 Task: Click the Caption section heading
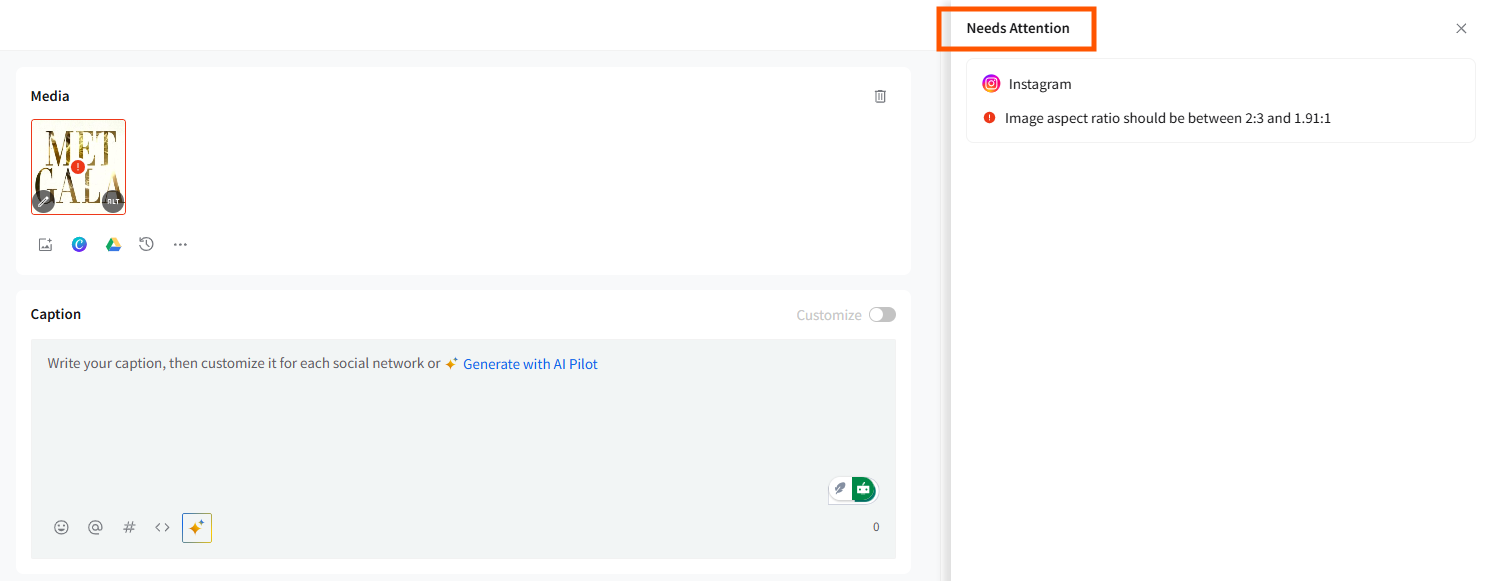click(56, 314)
